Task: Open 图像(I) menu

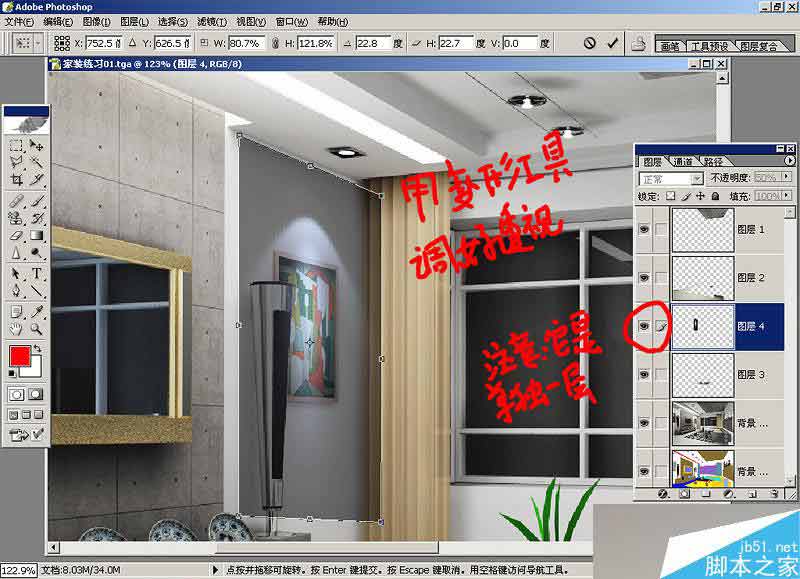Action: (x=96, y=22)
